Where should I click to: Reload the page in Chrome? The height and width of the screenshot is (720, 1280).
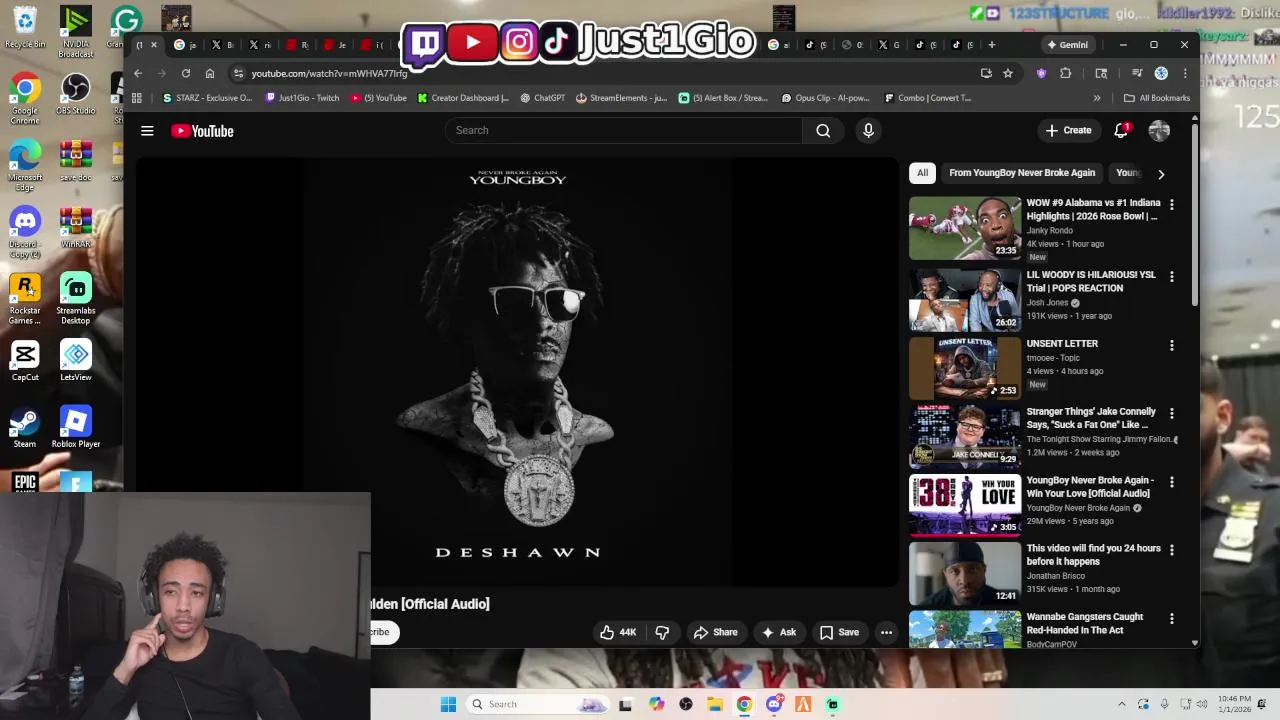186,73
